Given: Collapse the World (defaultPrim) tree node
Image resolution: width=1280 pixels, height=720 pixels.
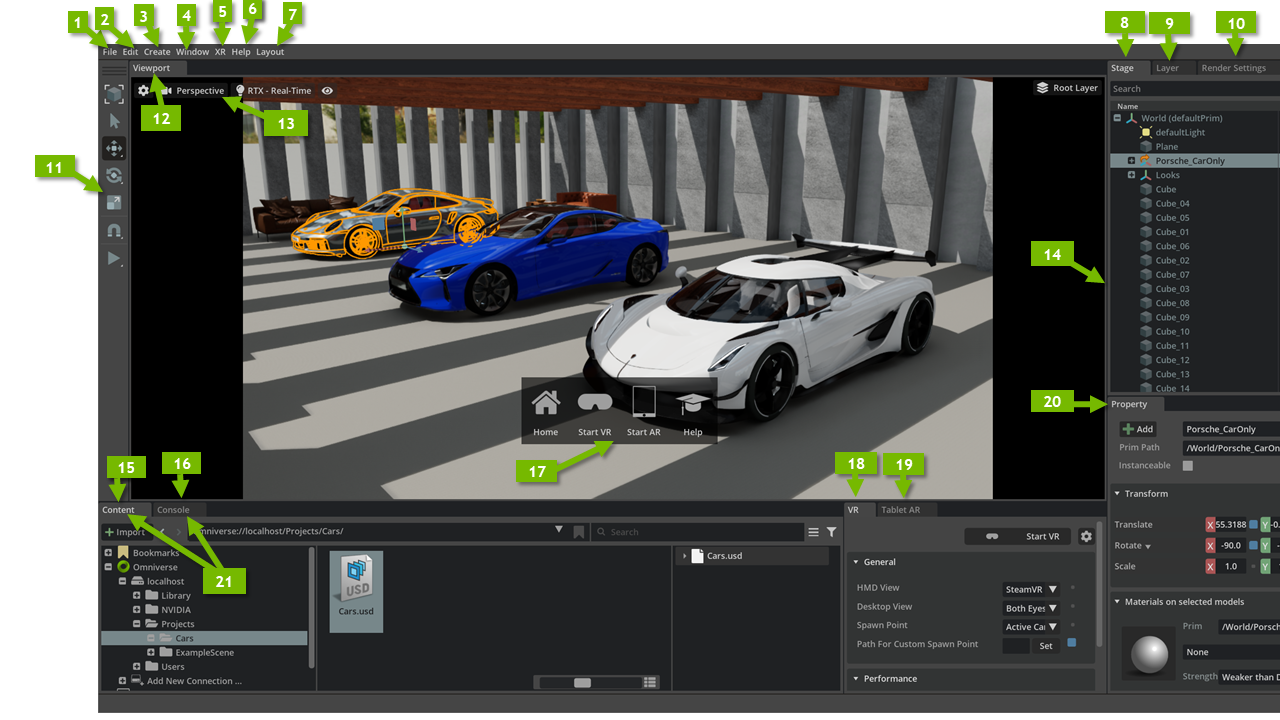Looking at the screenshot, I should (x=1118, y=118).
